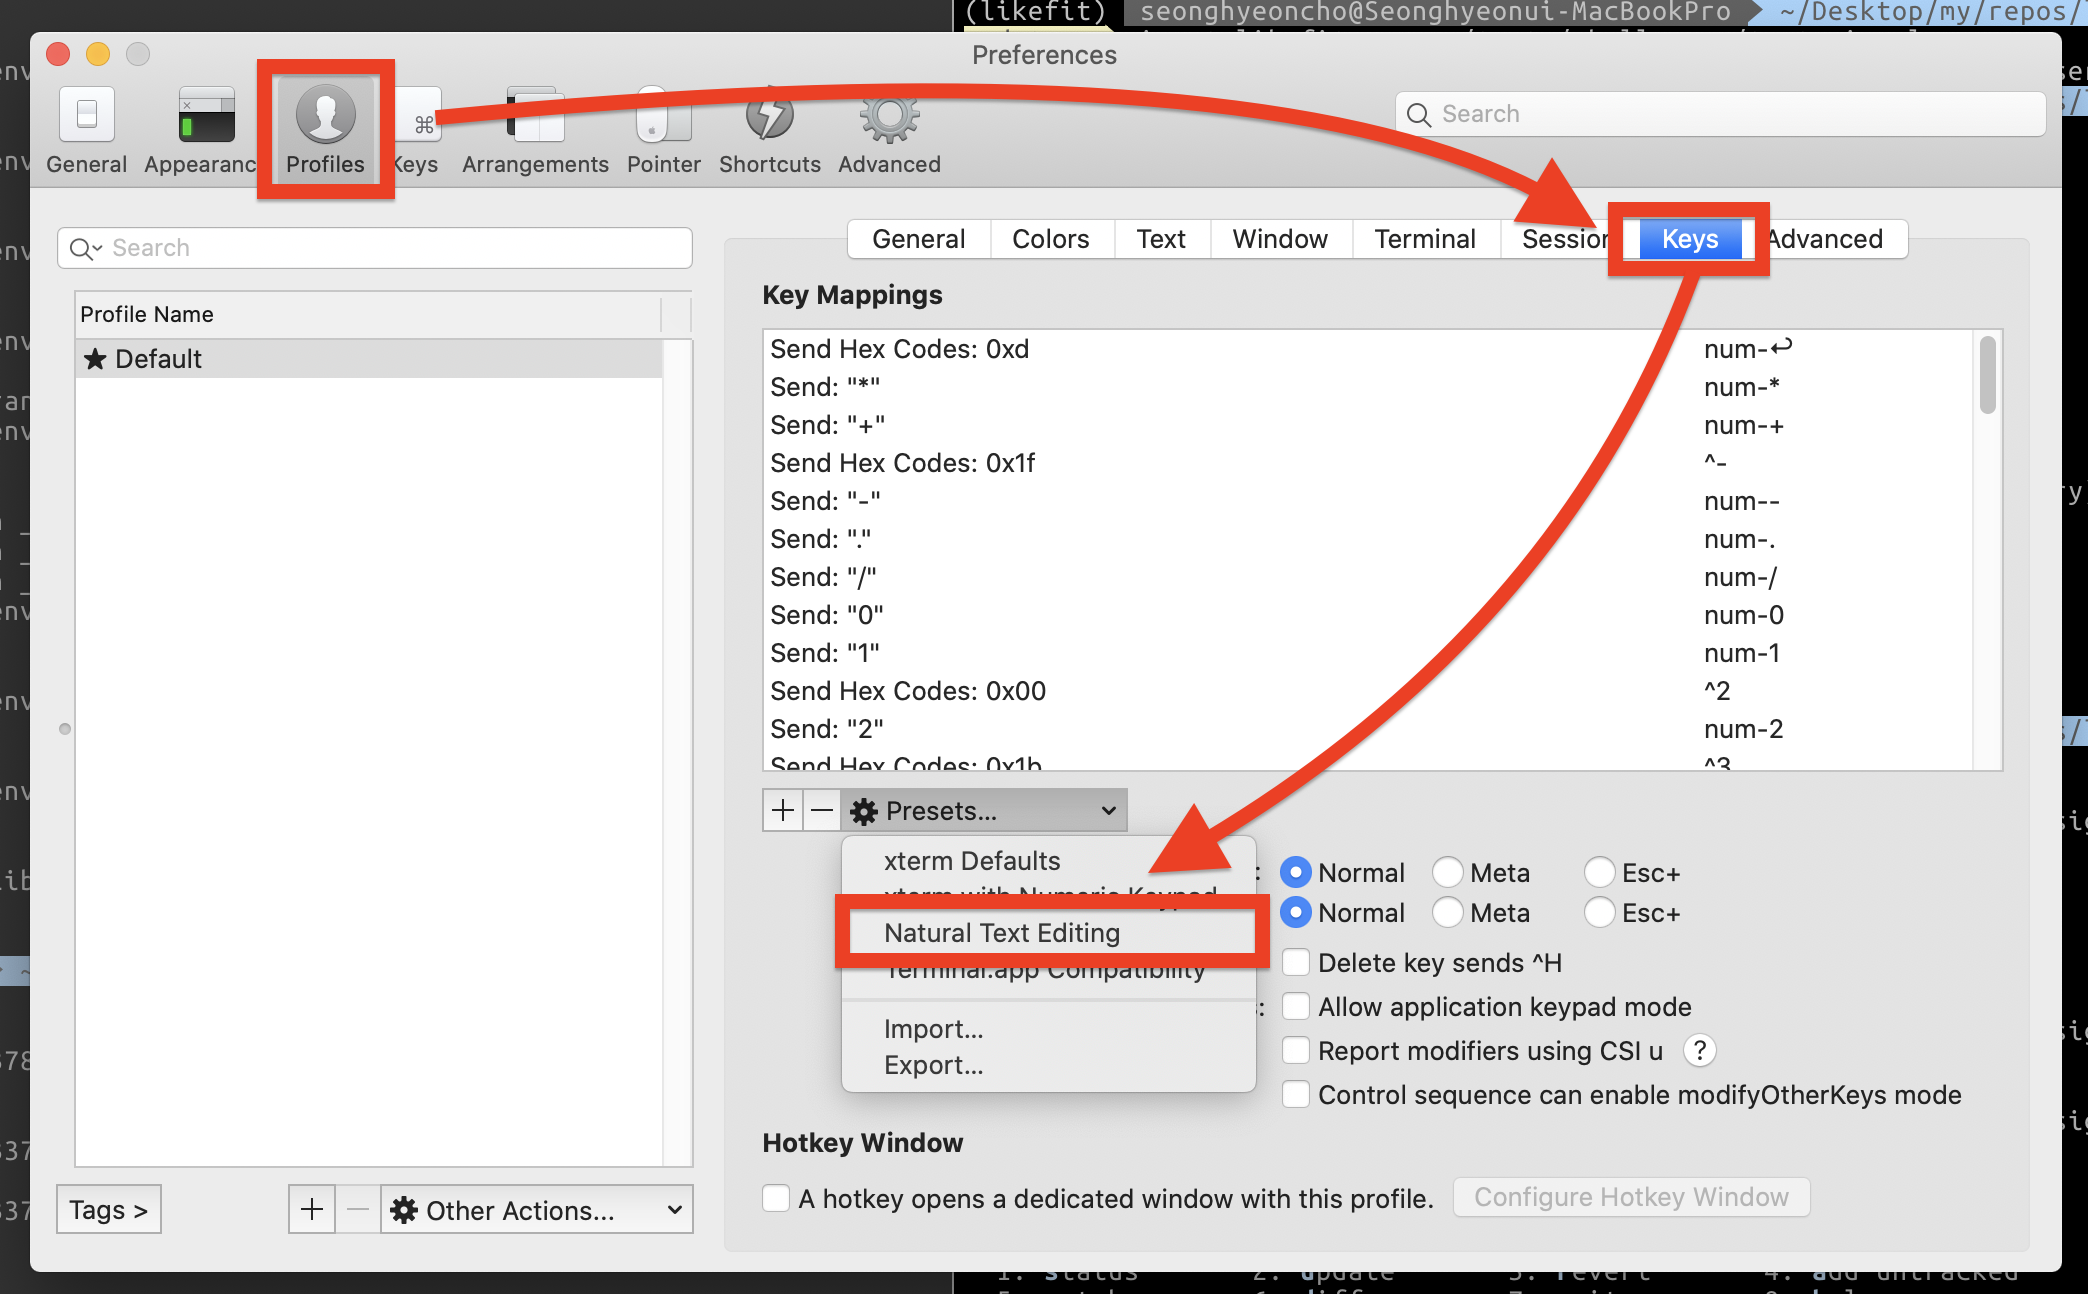Click the CSI u help question icon
Screen dimensions: 2088x1294
pos(1699,1050)
